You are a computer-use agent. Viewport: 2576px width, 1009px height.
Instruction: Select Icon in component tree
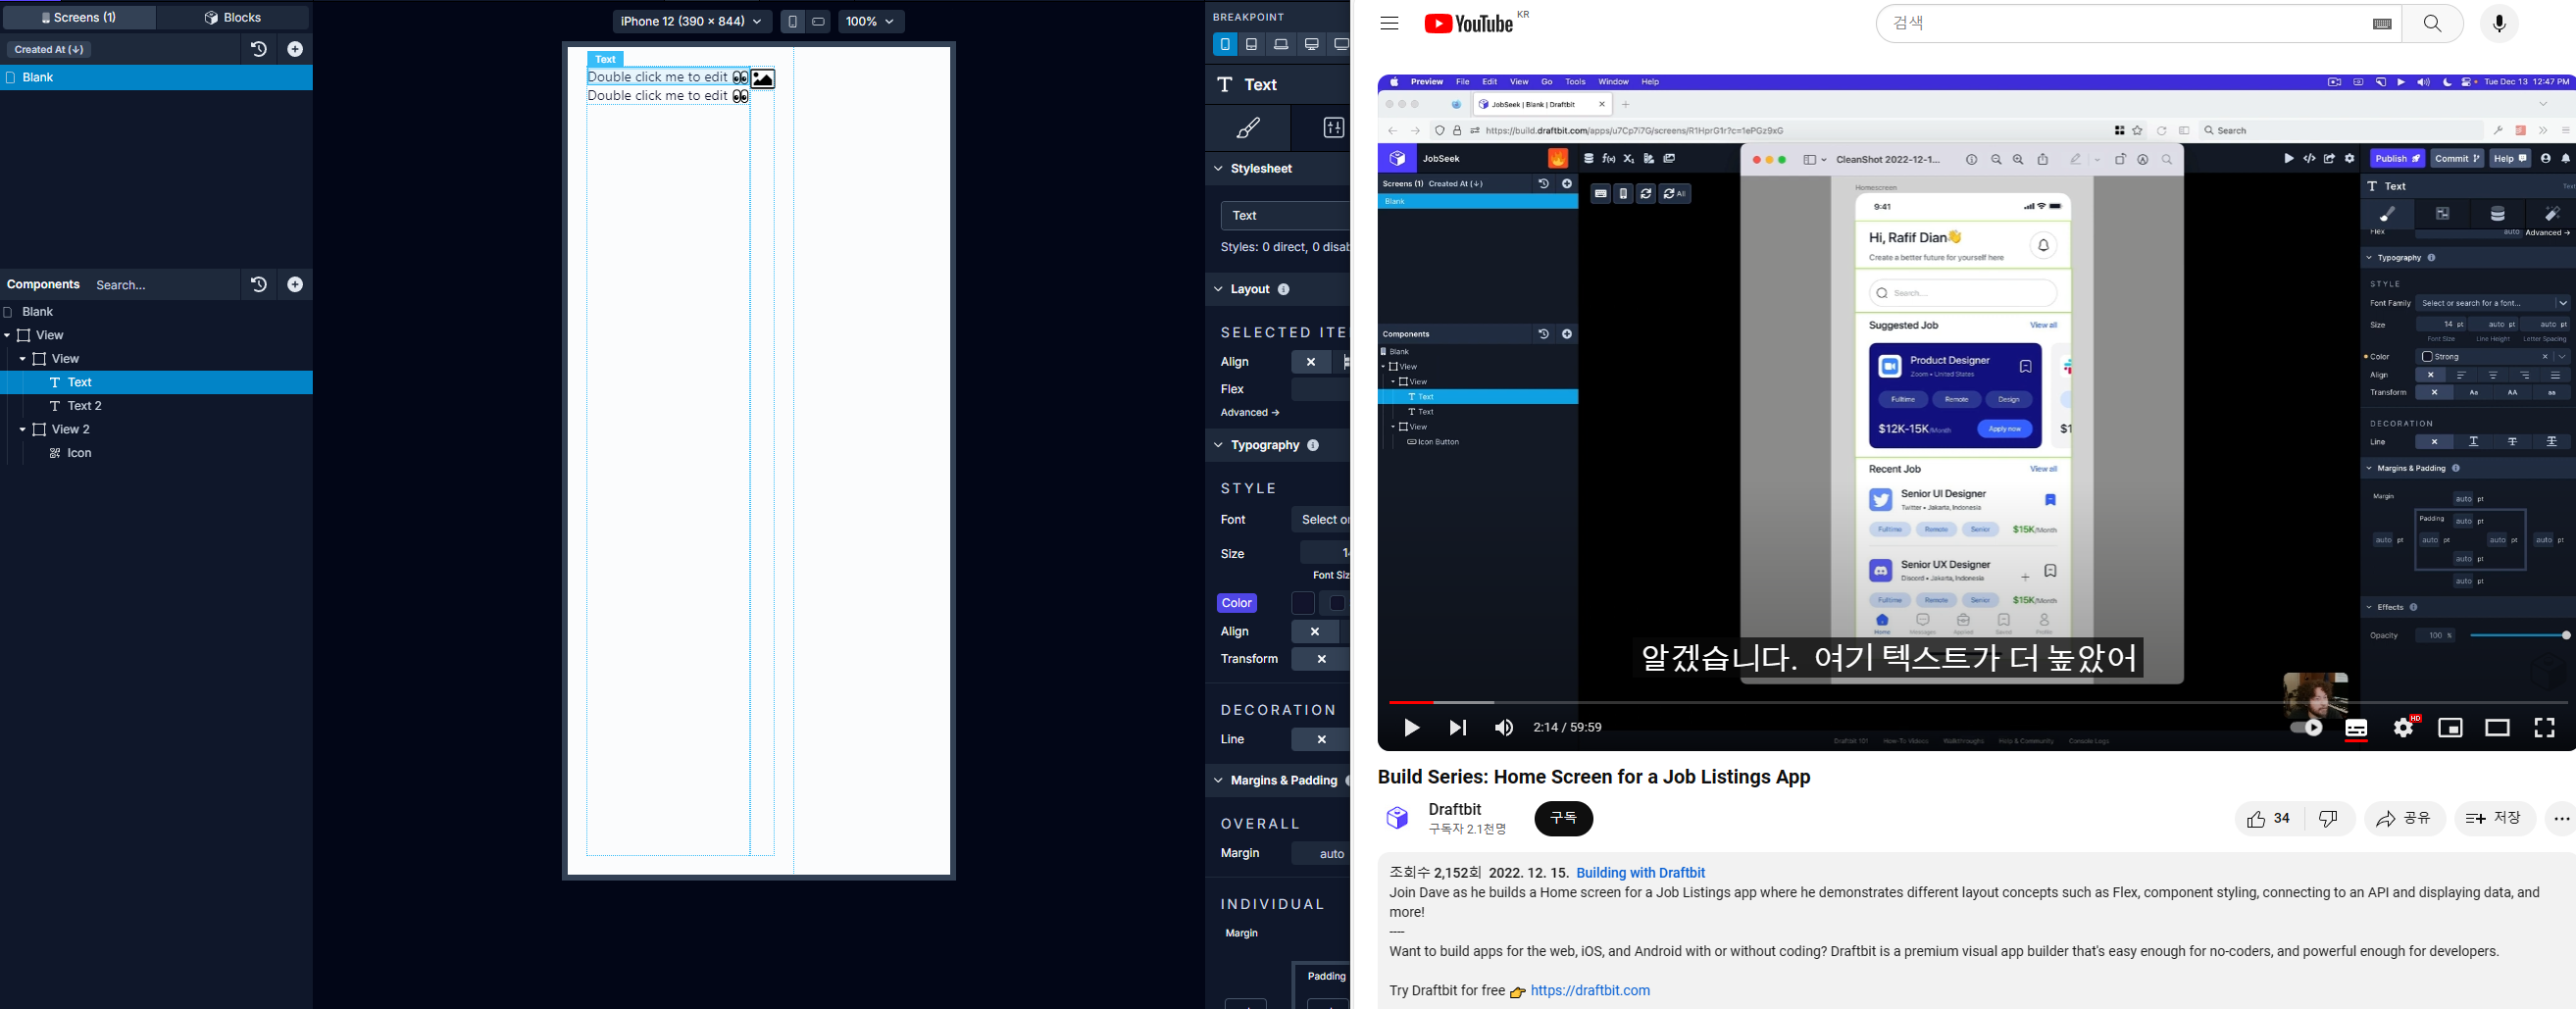tap(79, 454)
